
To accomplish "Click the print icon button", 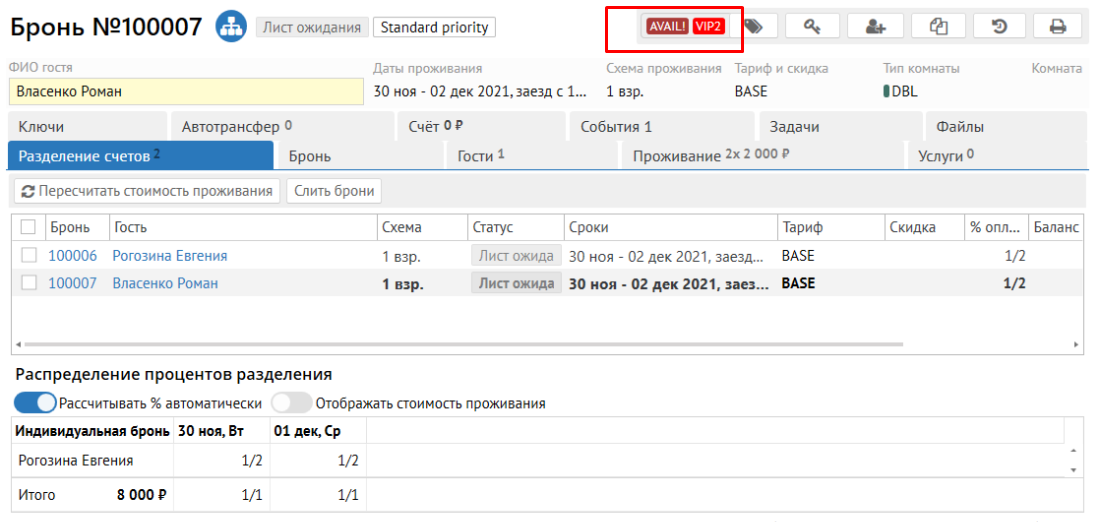I will tap(1057, 27).
